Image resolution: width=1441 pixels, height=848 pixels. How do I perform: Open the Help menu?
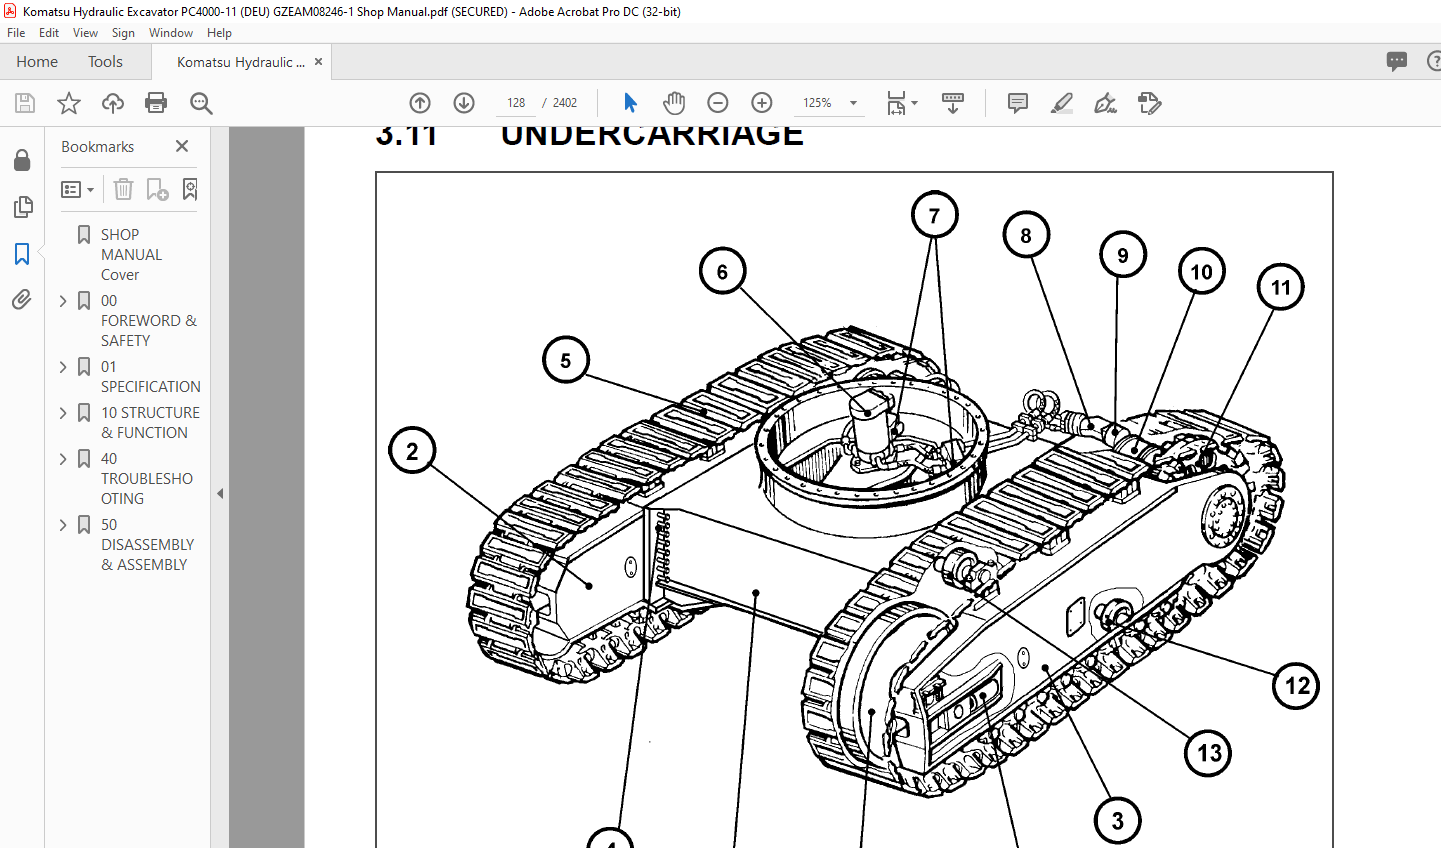(219, 33)
